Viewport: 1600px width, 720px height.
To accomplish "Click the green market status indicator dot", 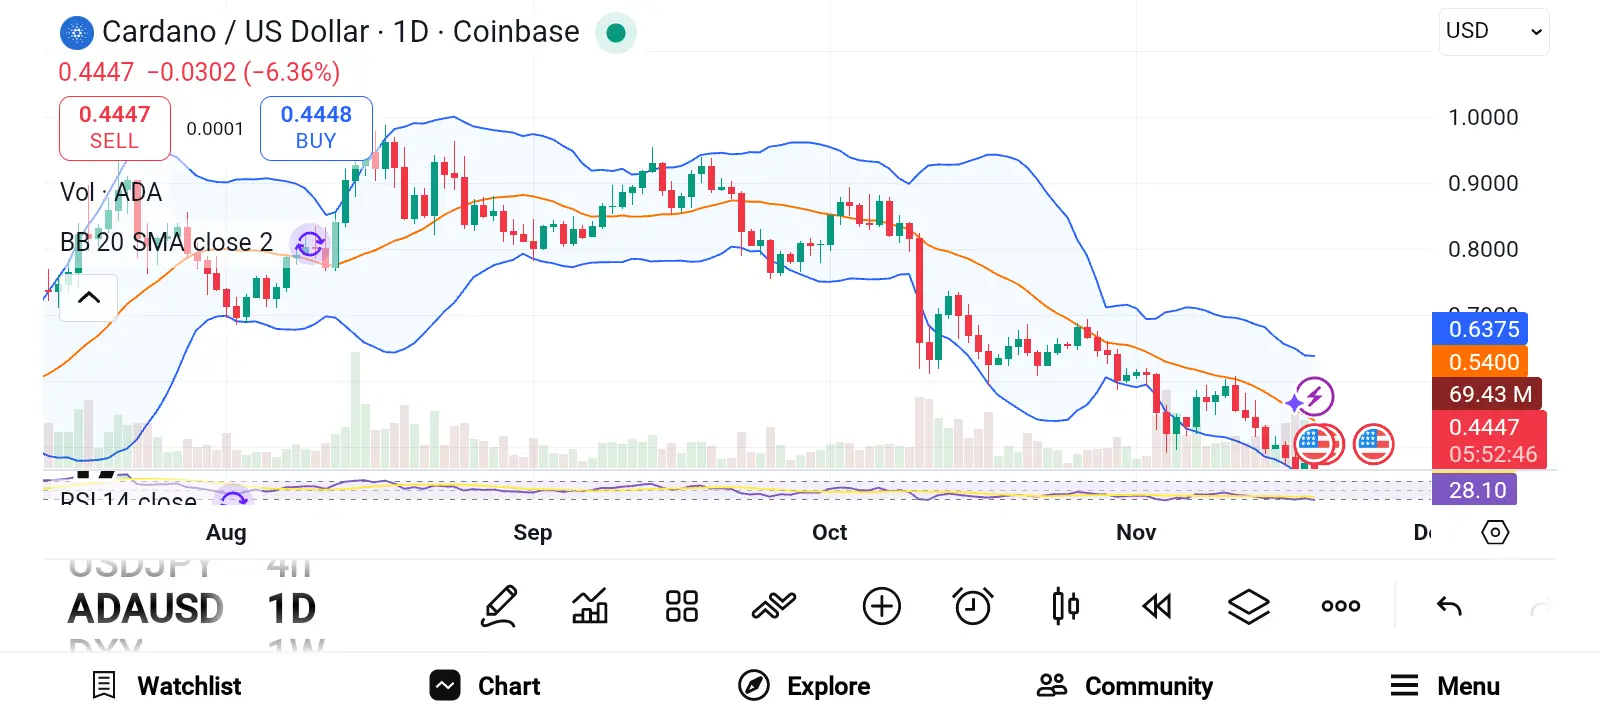I will tap(616, 33).
